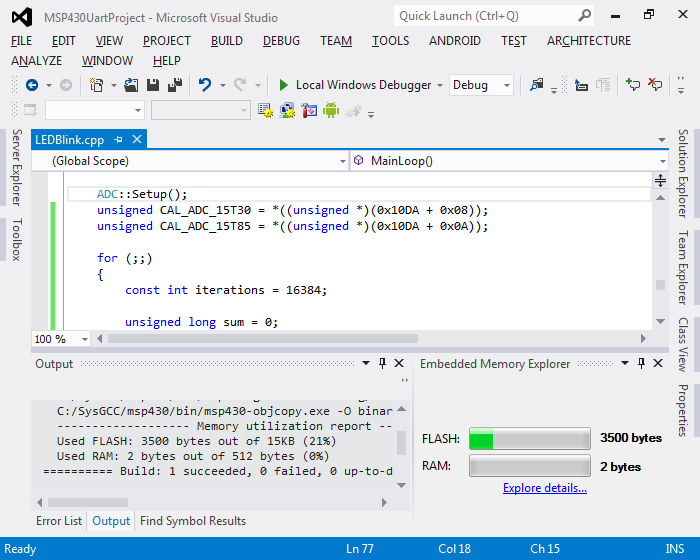The width and height of the screenshot is (700, 560).
Task: Click the New Project toolbar icon
Action: click(x=96, y=85)
